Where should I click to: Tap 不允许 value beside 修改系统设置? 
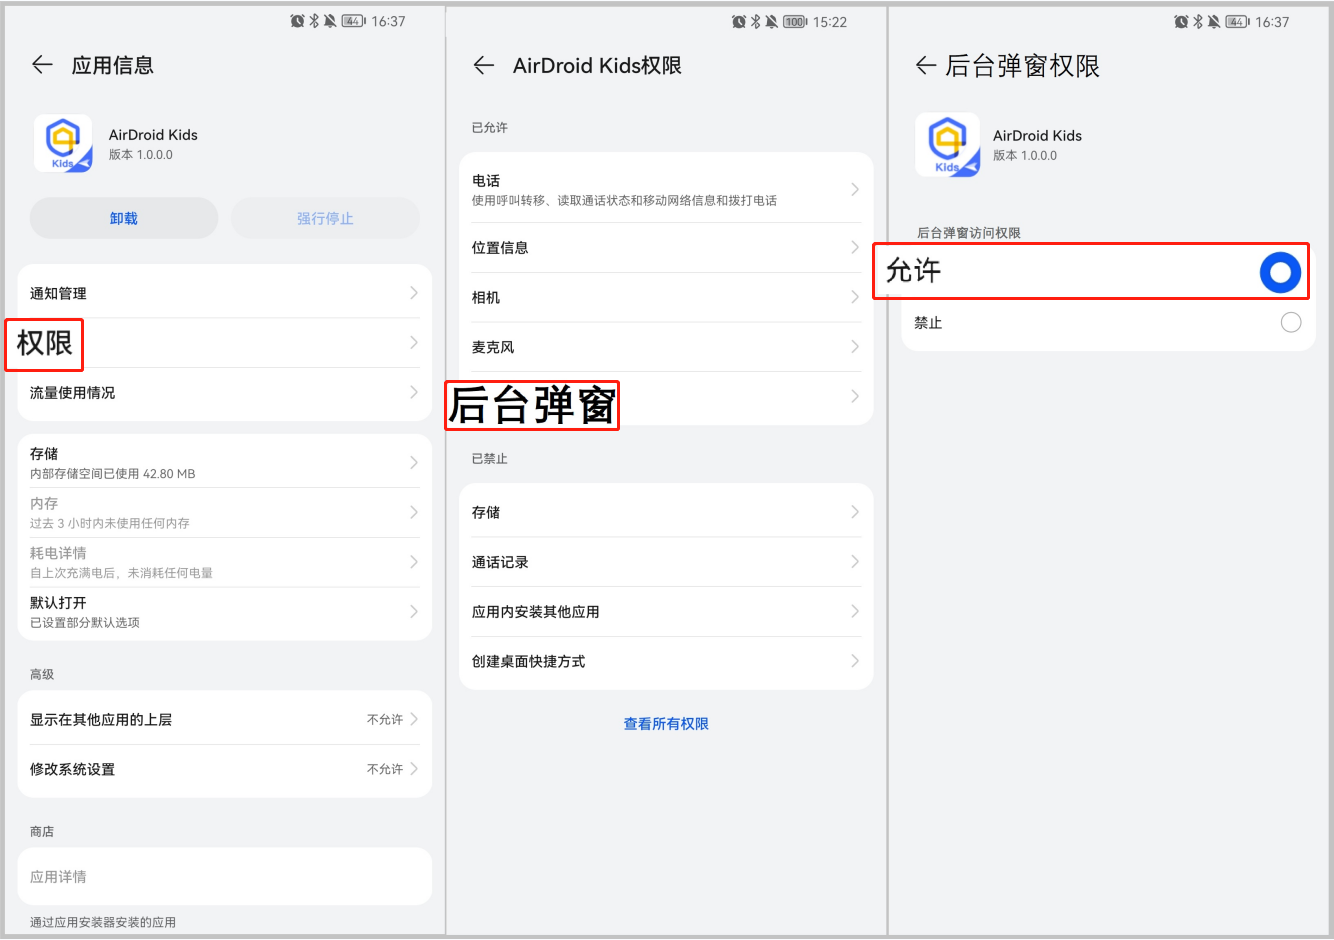pos(385,769)
